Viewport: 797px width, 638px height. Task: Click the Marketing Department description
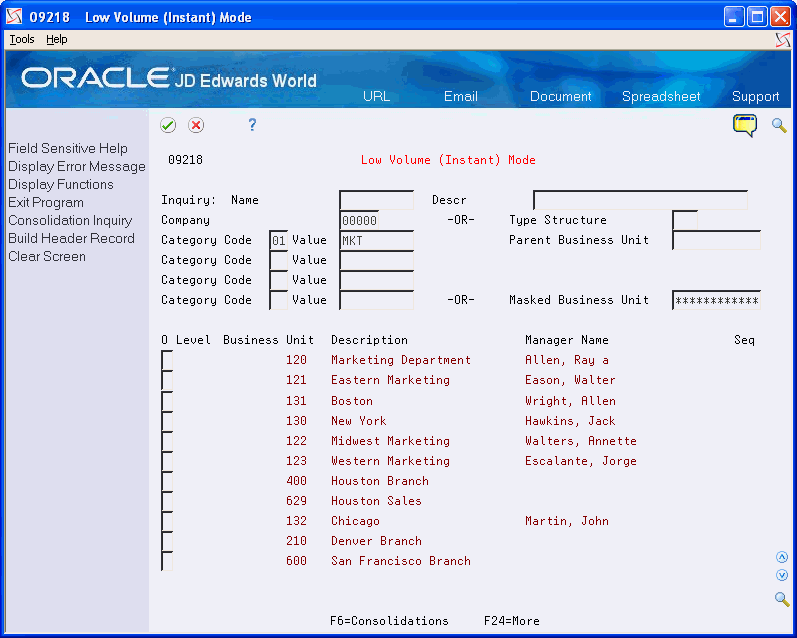coord(401,360)
